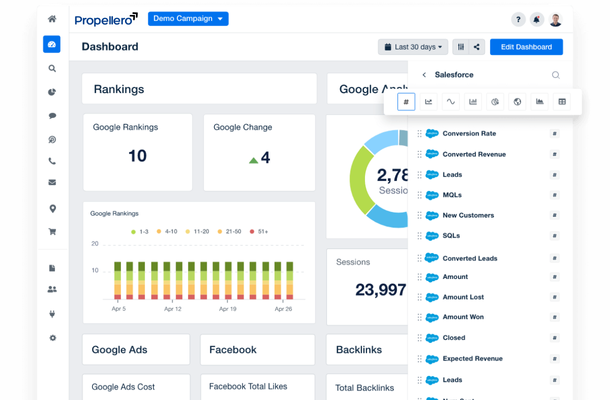Screen dimensions: 610x400
Task: Click the help question mark icon
Action: coord(518,19)
